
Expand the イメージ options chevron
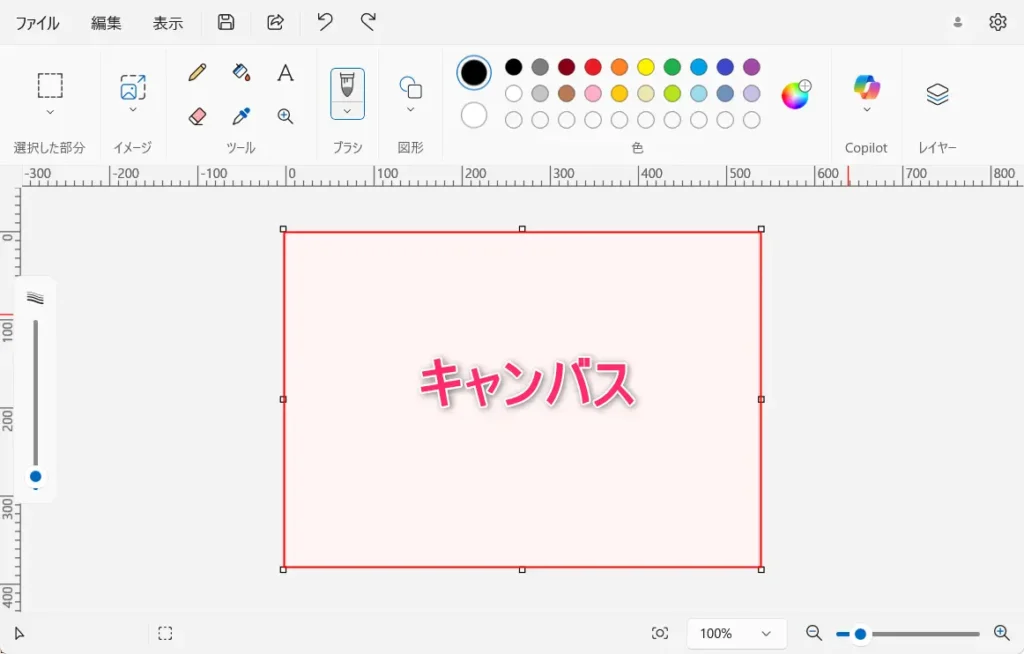point(133,110)
